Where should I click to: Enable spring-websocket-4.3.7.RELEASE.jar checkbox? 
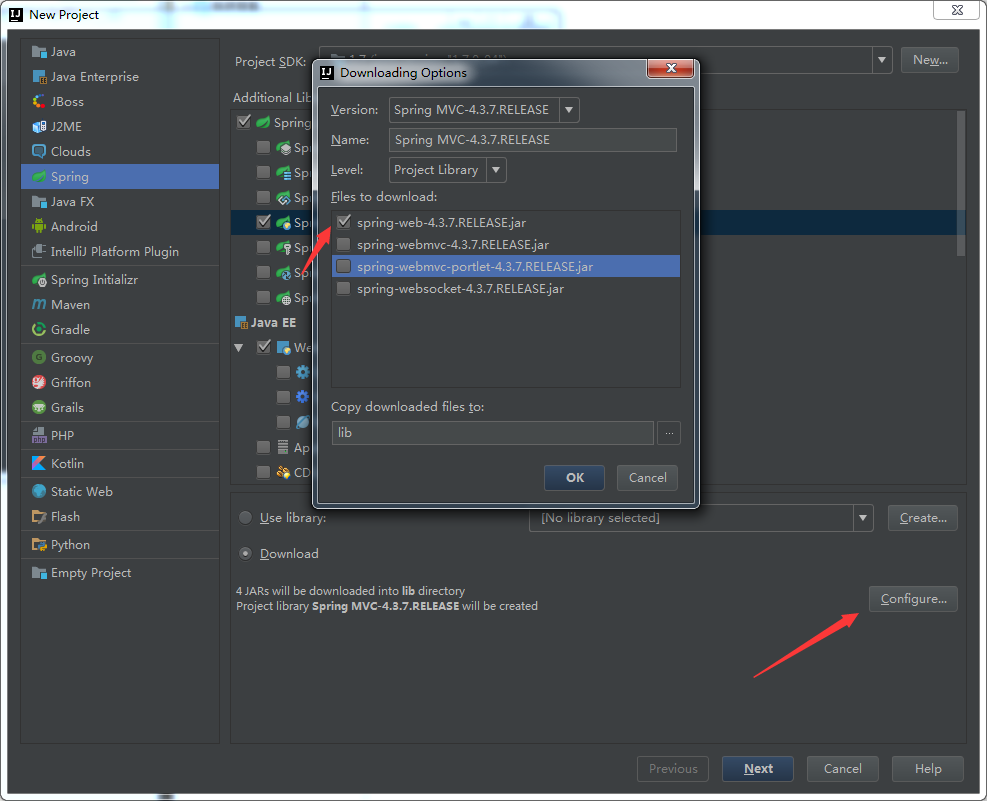344,288
